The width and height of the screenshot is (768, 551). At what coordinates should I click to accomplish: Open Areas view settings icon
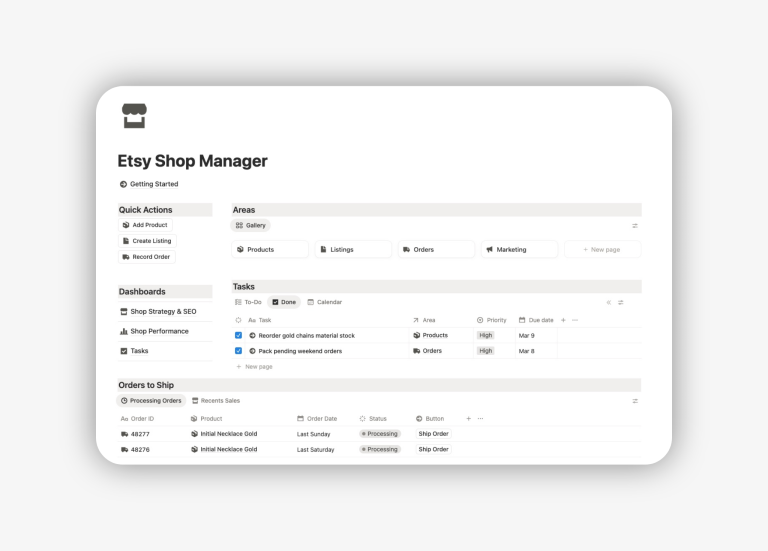(x=635, y=226)
